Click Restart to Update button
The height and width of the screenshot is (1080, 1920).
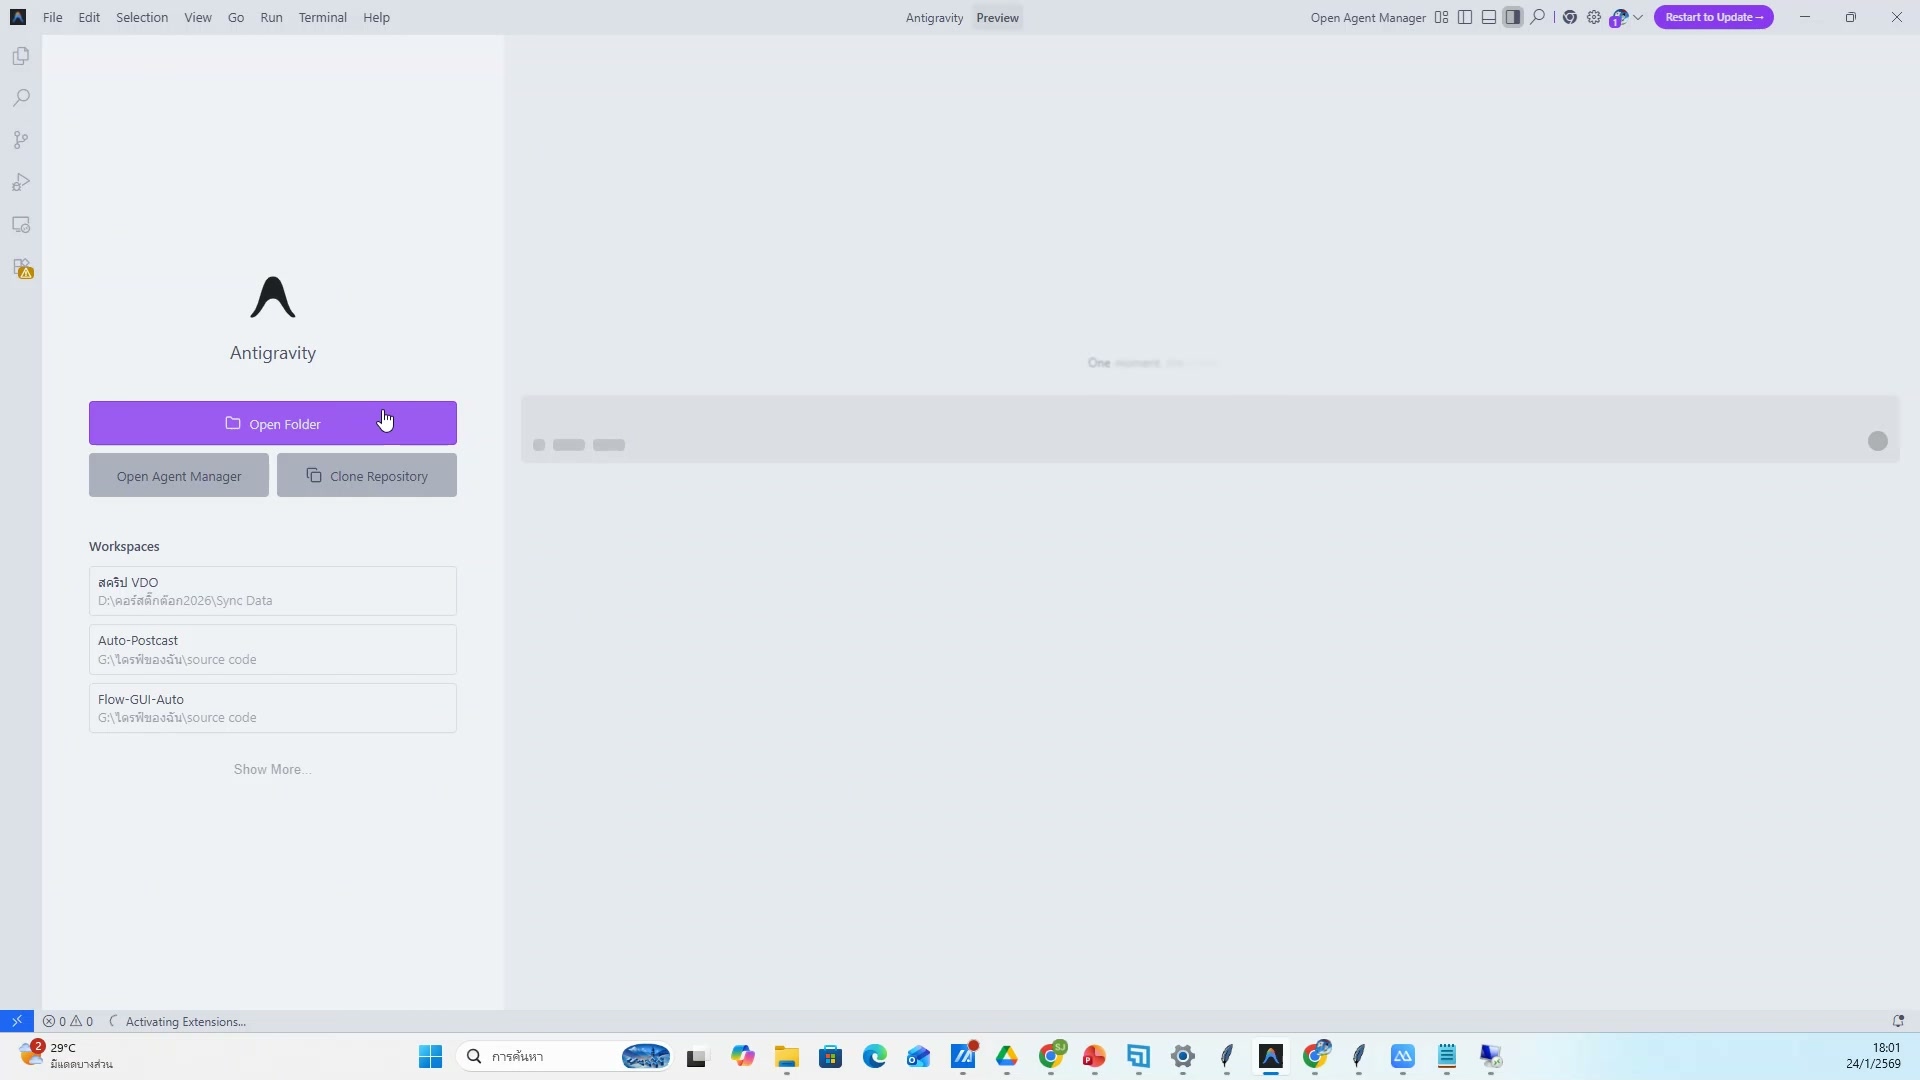click(1713, 17)
